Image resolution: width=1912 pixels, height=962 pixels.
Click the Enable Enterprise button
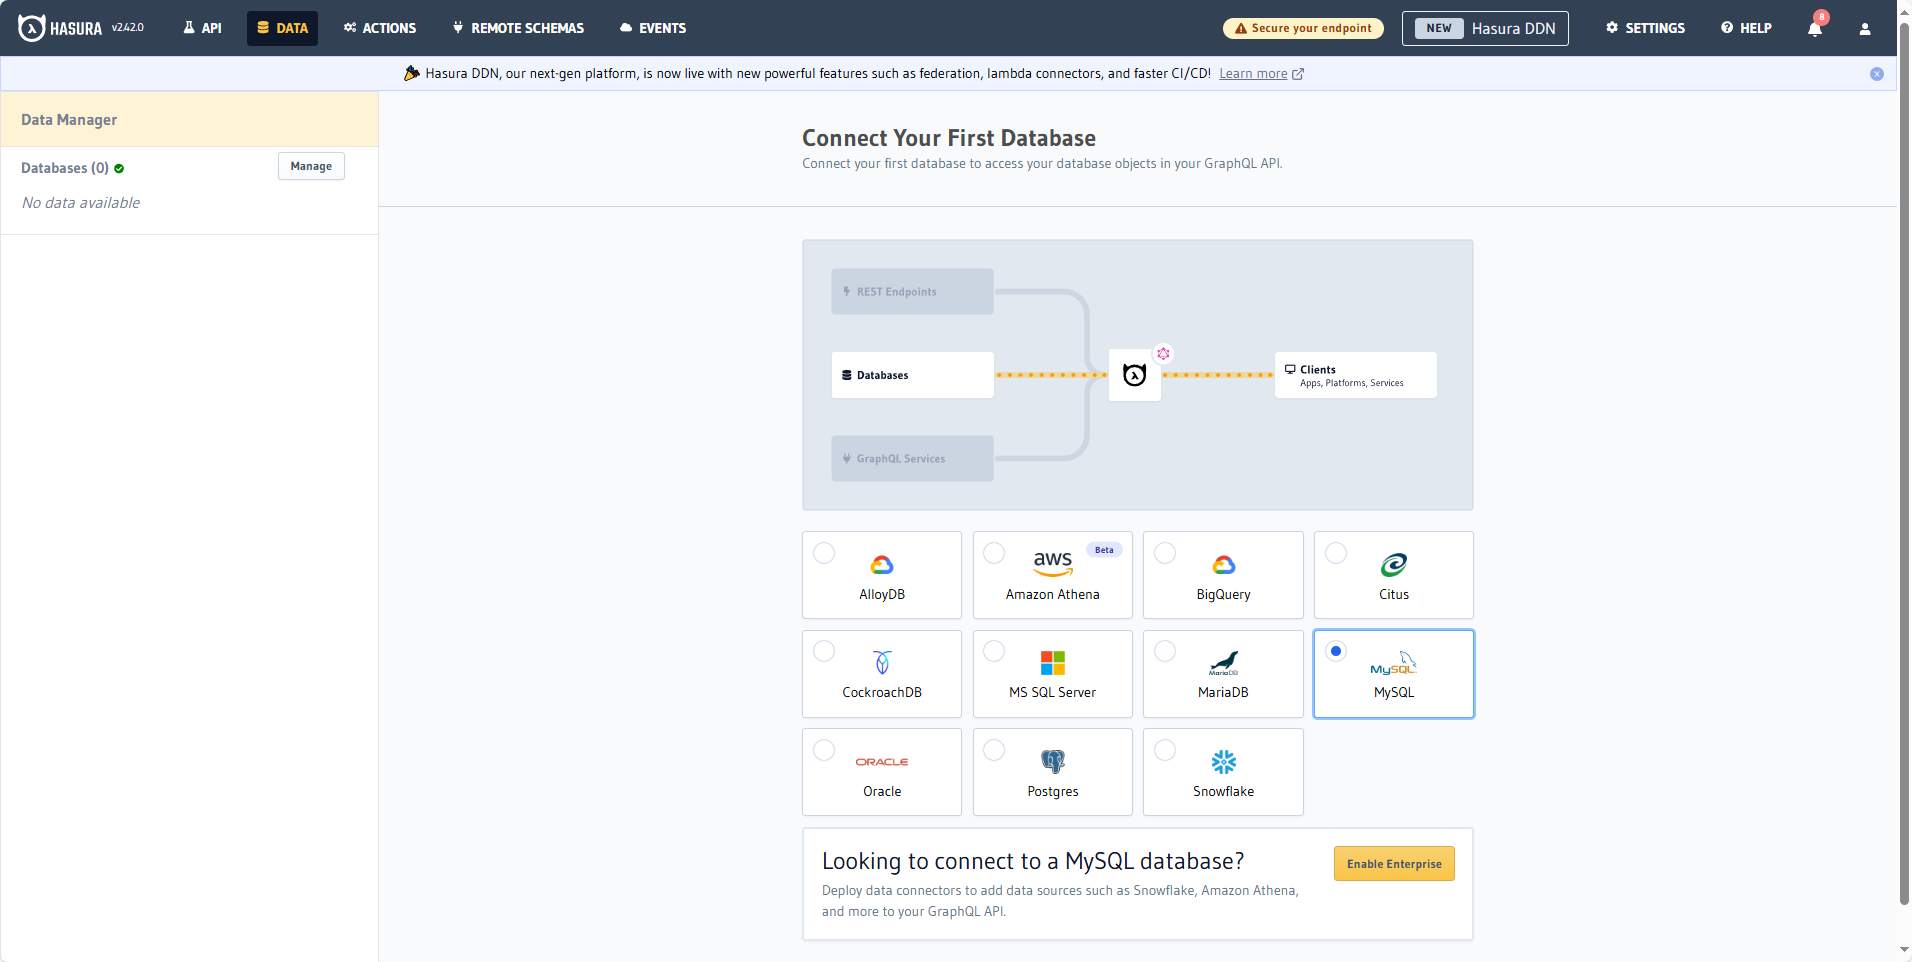coord(1394,864)
